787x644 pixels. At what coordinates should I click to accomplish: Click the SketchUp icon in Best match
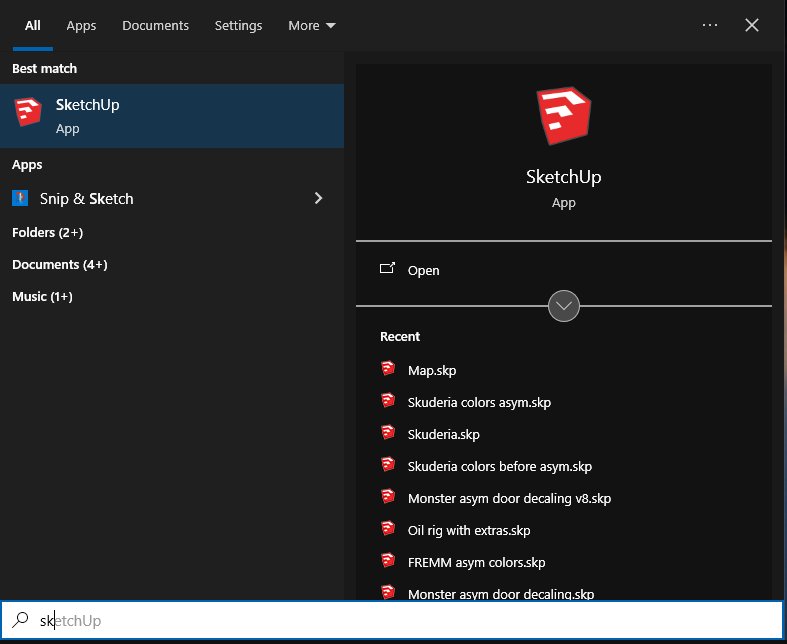click(28, 113)
